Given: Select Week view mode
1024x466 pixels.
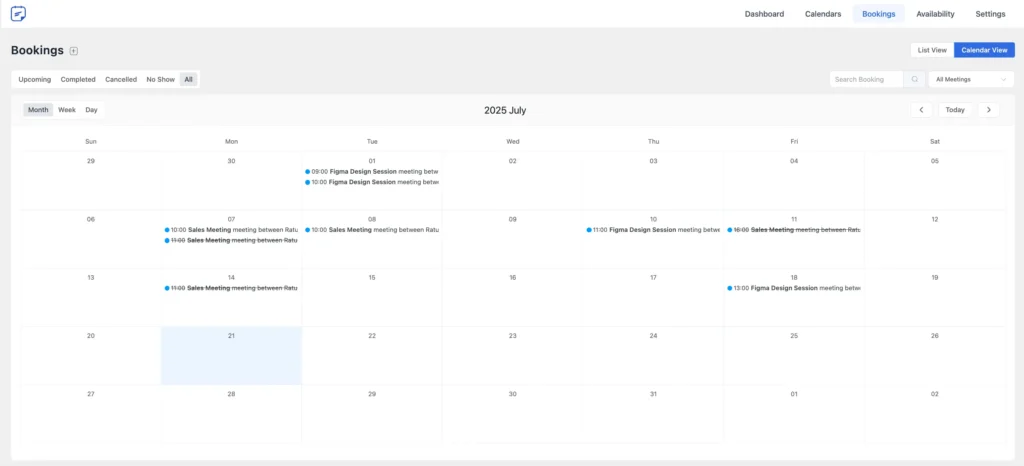Looking at the screenshot, I should [67, 110].
